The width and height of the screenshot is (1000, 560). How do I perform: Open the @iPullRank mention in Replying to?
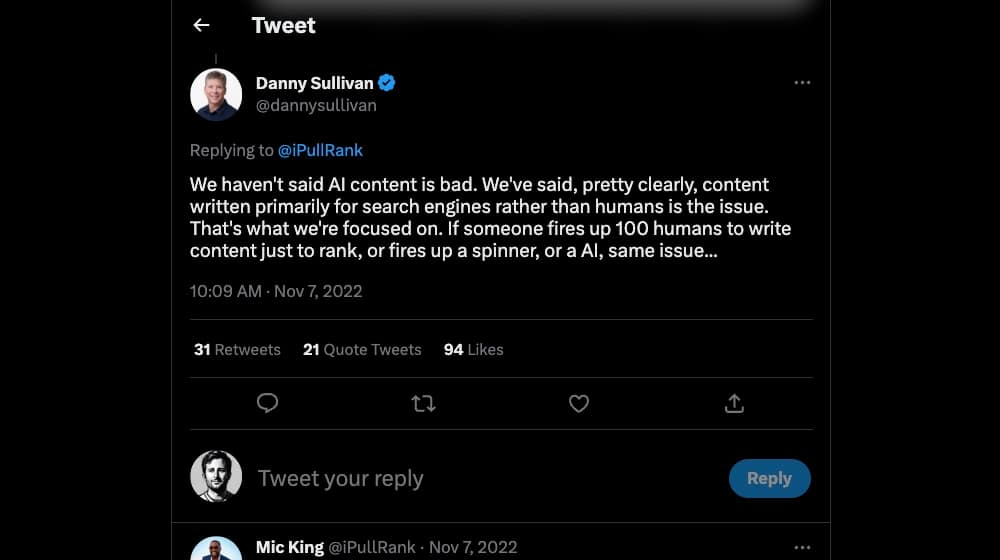[x=320, y=150]
